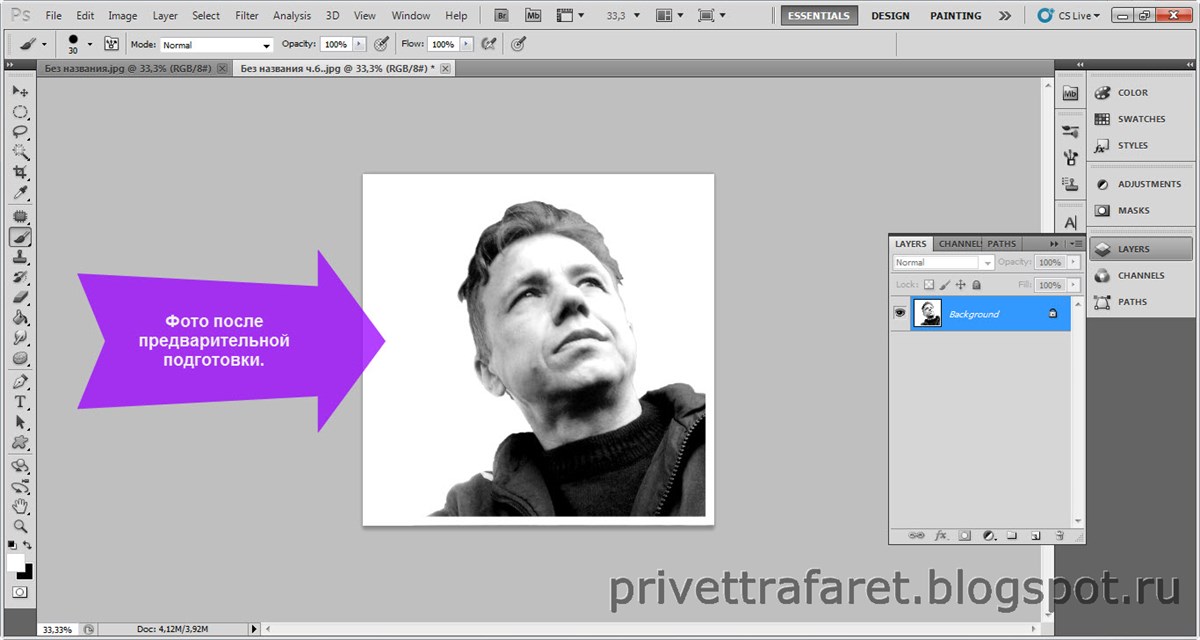Switch to the Channels tab in panel
The width and height of the screenshot is (1200, 640).
tap(960, 244)
